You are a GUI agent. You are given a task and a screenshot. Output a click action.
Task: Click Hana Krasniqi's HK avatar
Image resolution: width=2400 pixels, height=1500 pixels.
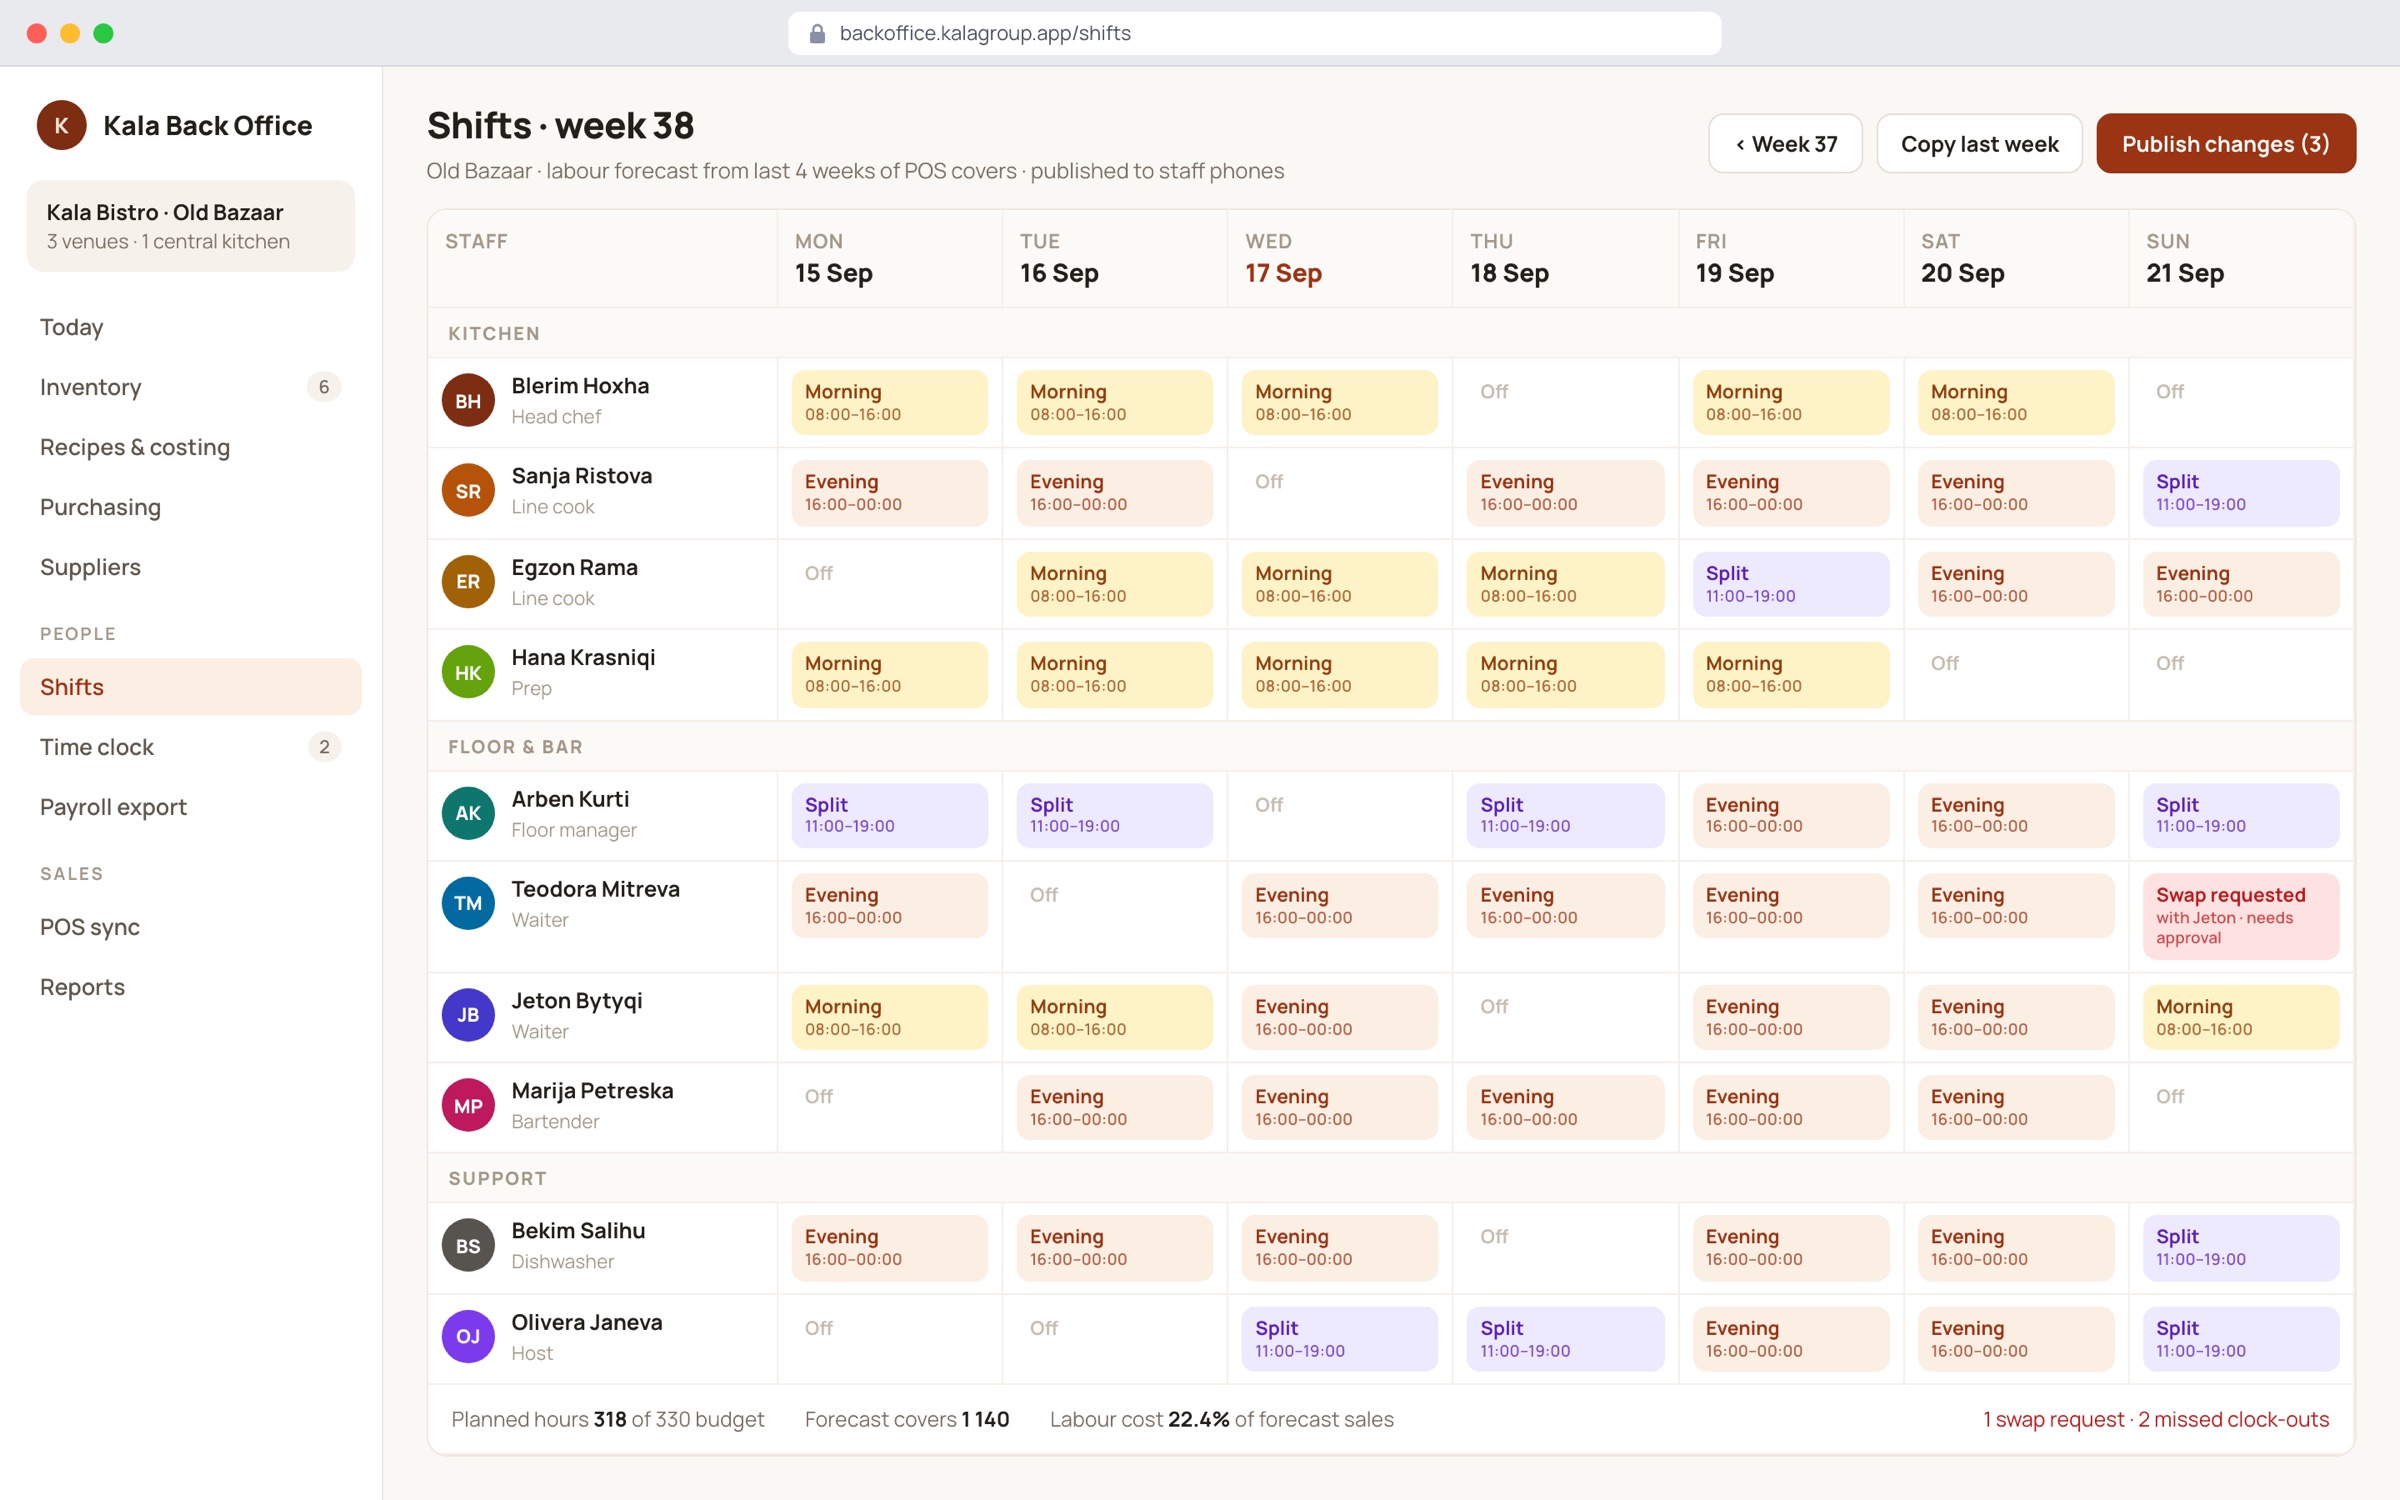point(468,673)
